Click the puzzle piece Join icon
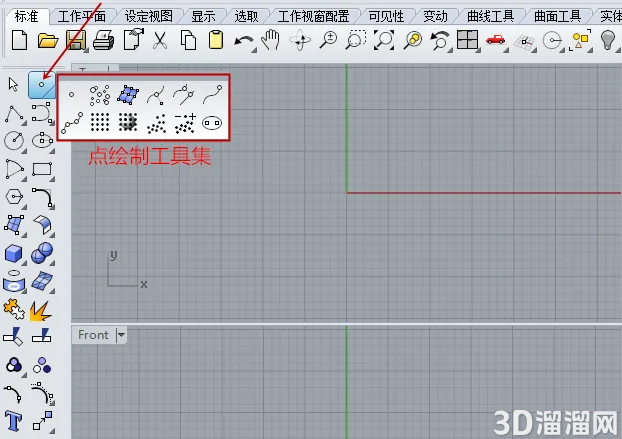This screenshot has width=622, height=439. [x=13, y=309]
